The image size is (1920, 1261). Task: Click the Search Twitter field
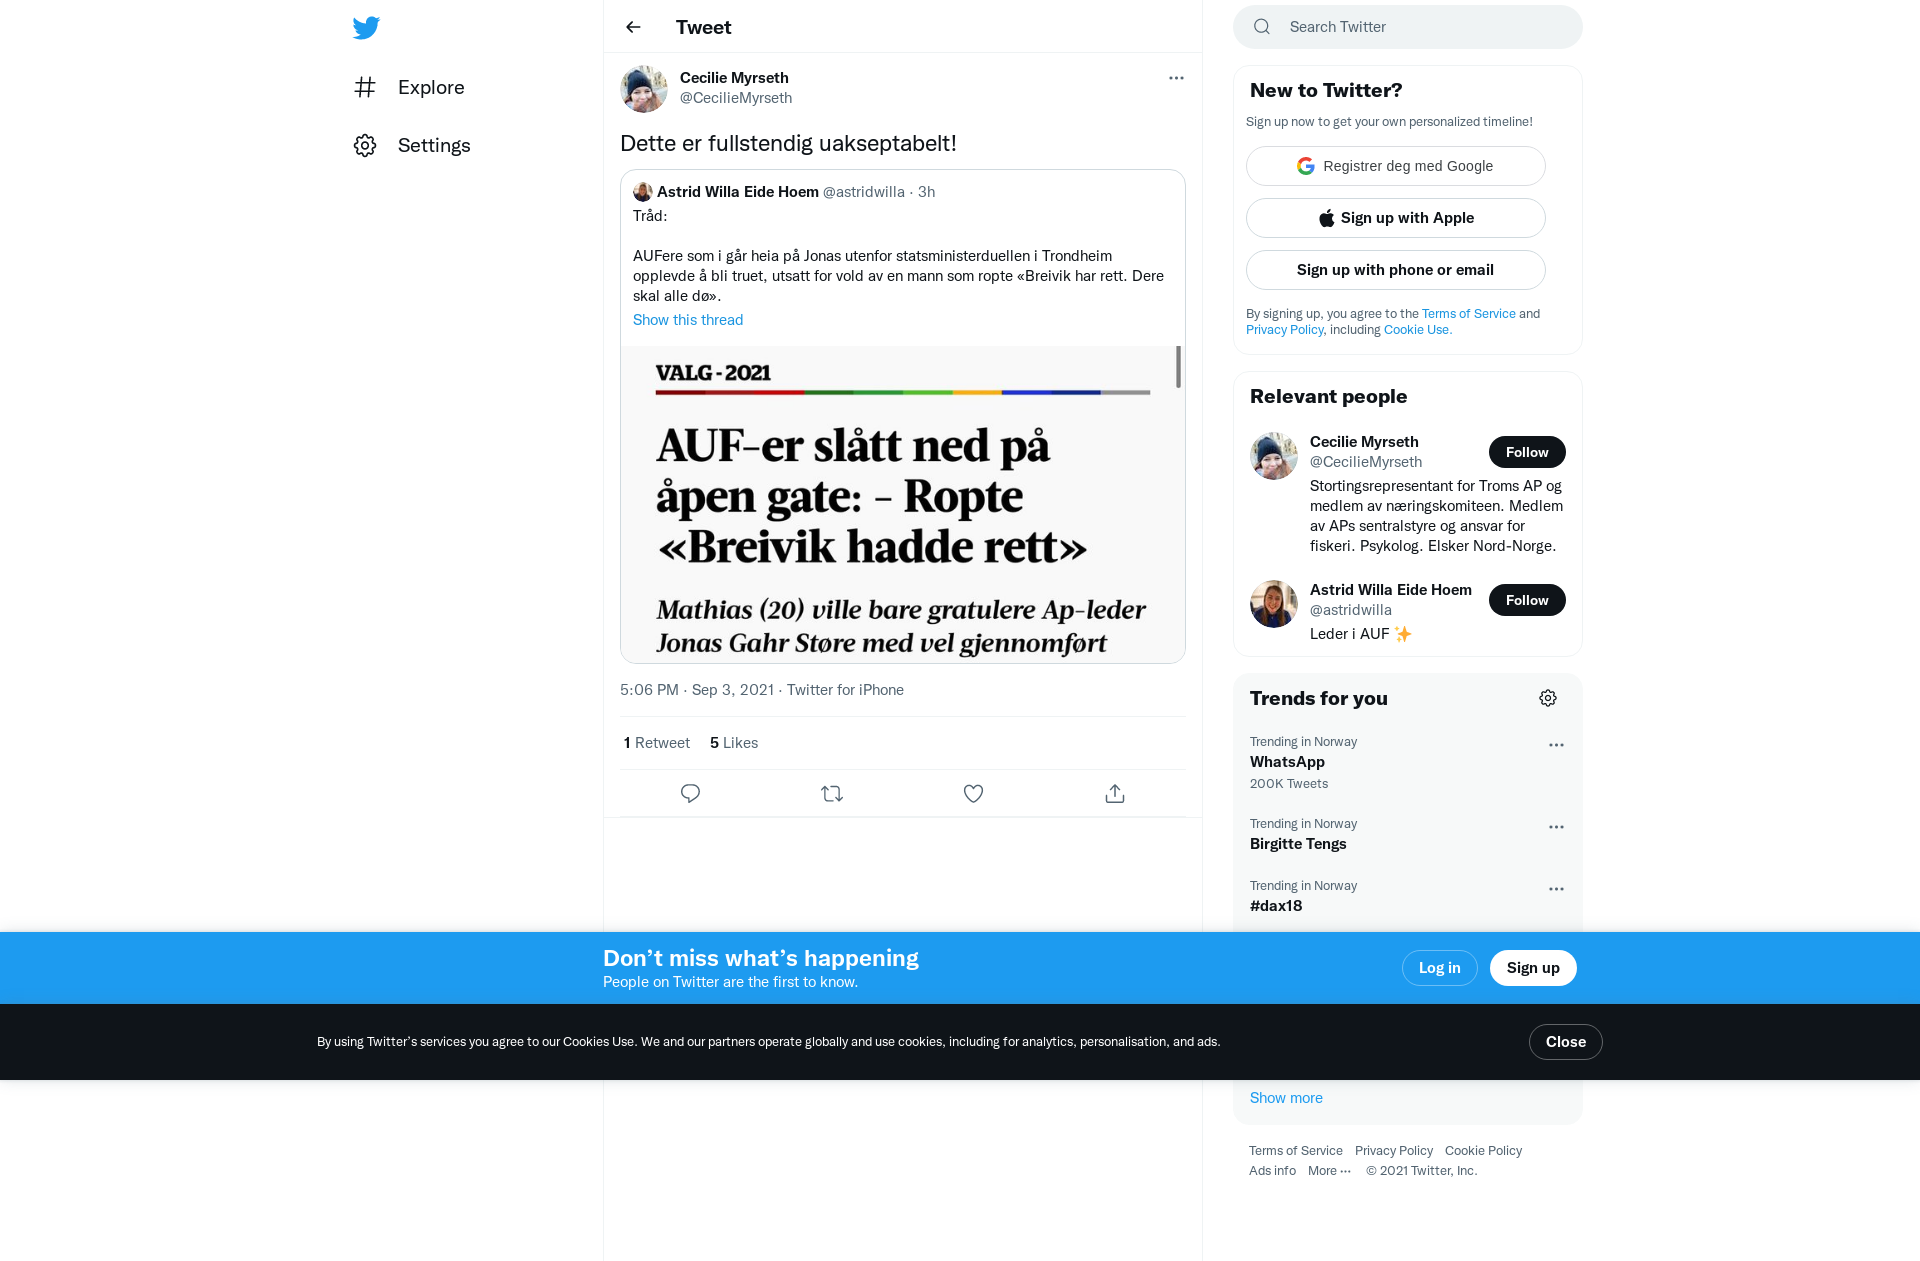pos(1408,27)
